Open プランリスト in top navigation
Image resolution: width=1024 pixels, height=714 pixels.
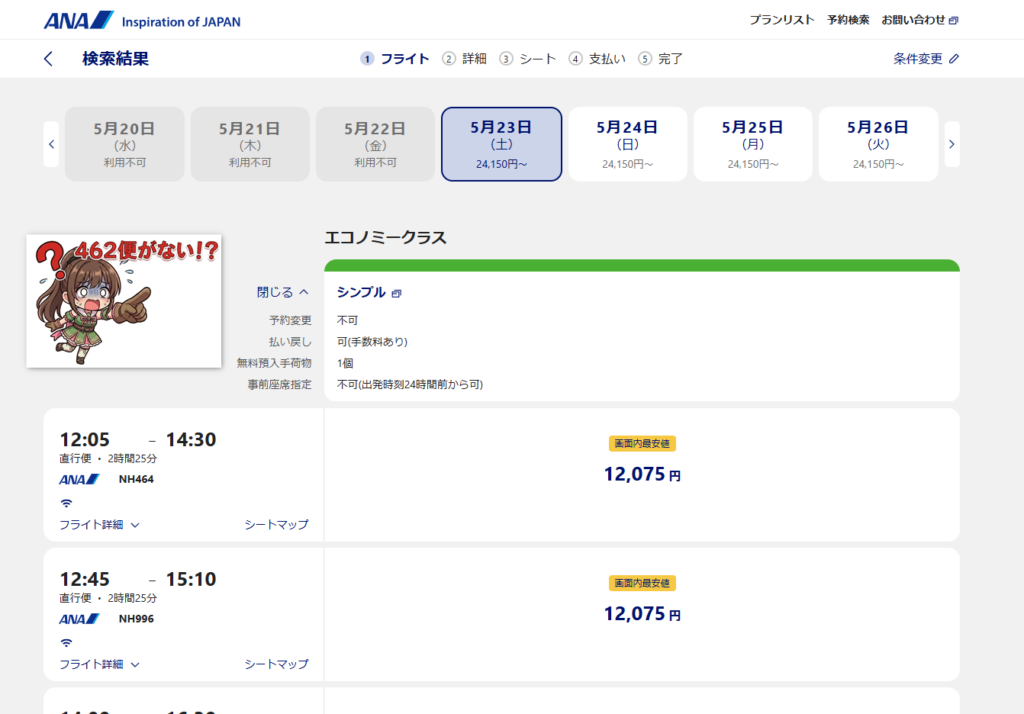782,20
